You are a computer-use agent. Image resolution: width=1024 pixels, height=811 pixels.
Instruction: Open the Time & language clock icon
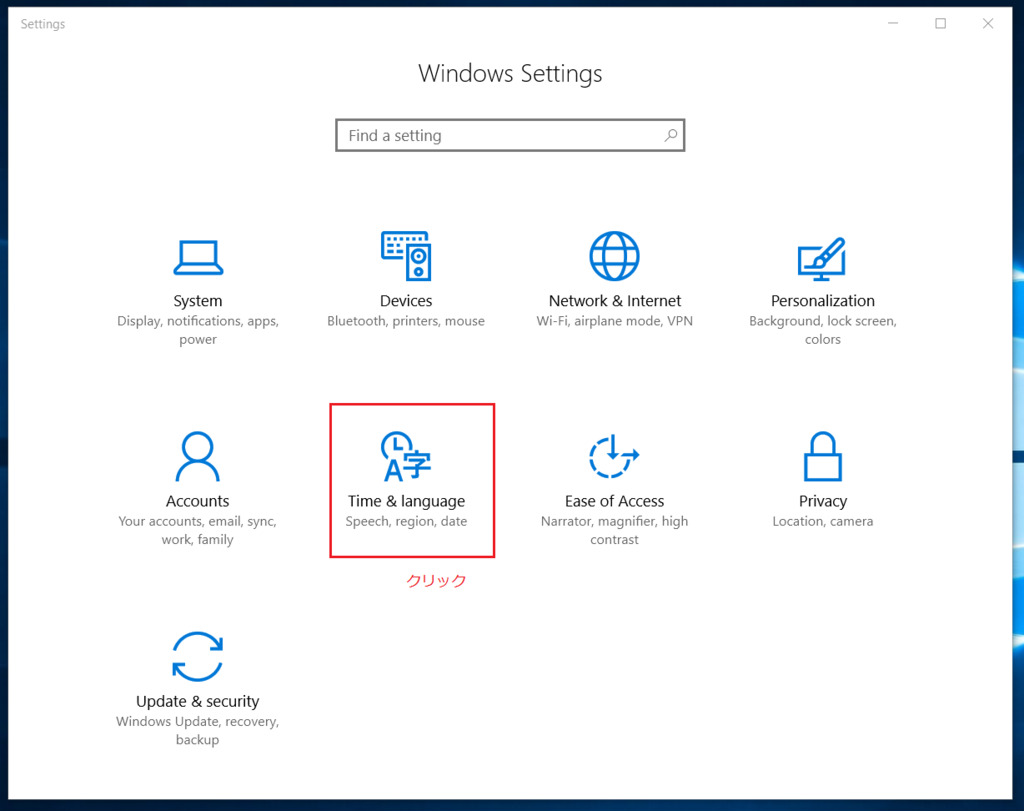(406, 456)
